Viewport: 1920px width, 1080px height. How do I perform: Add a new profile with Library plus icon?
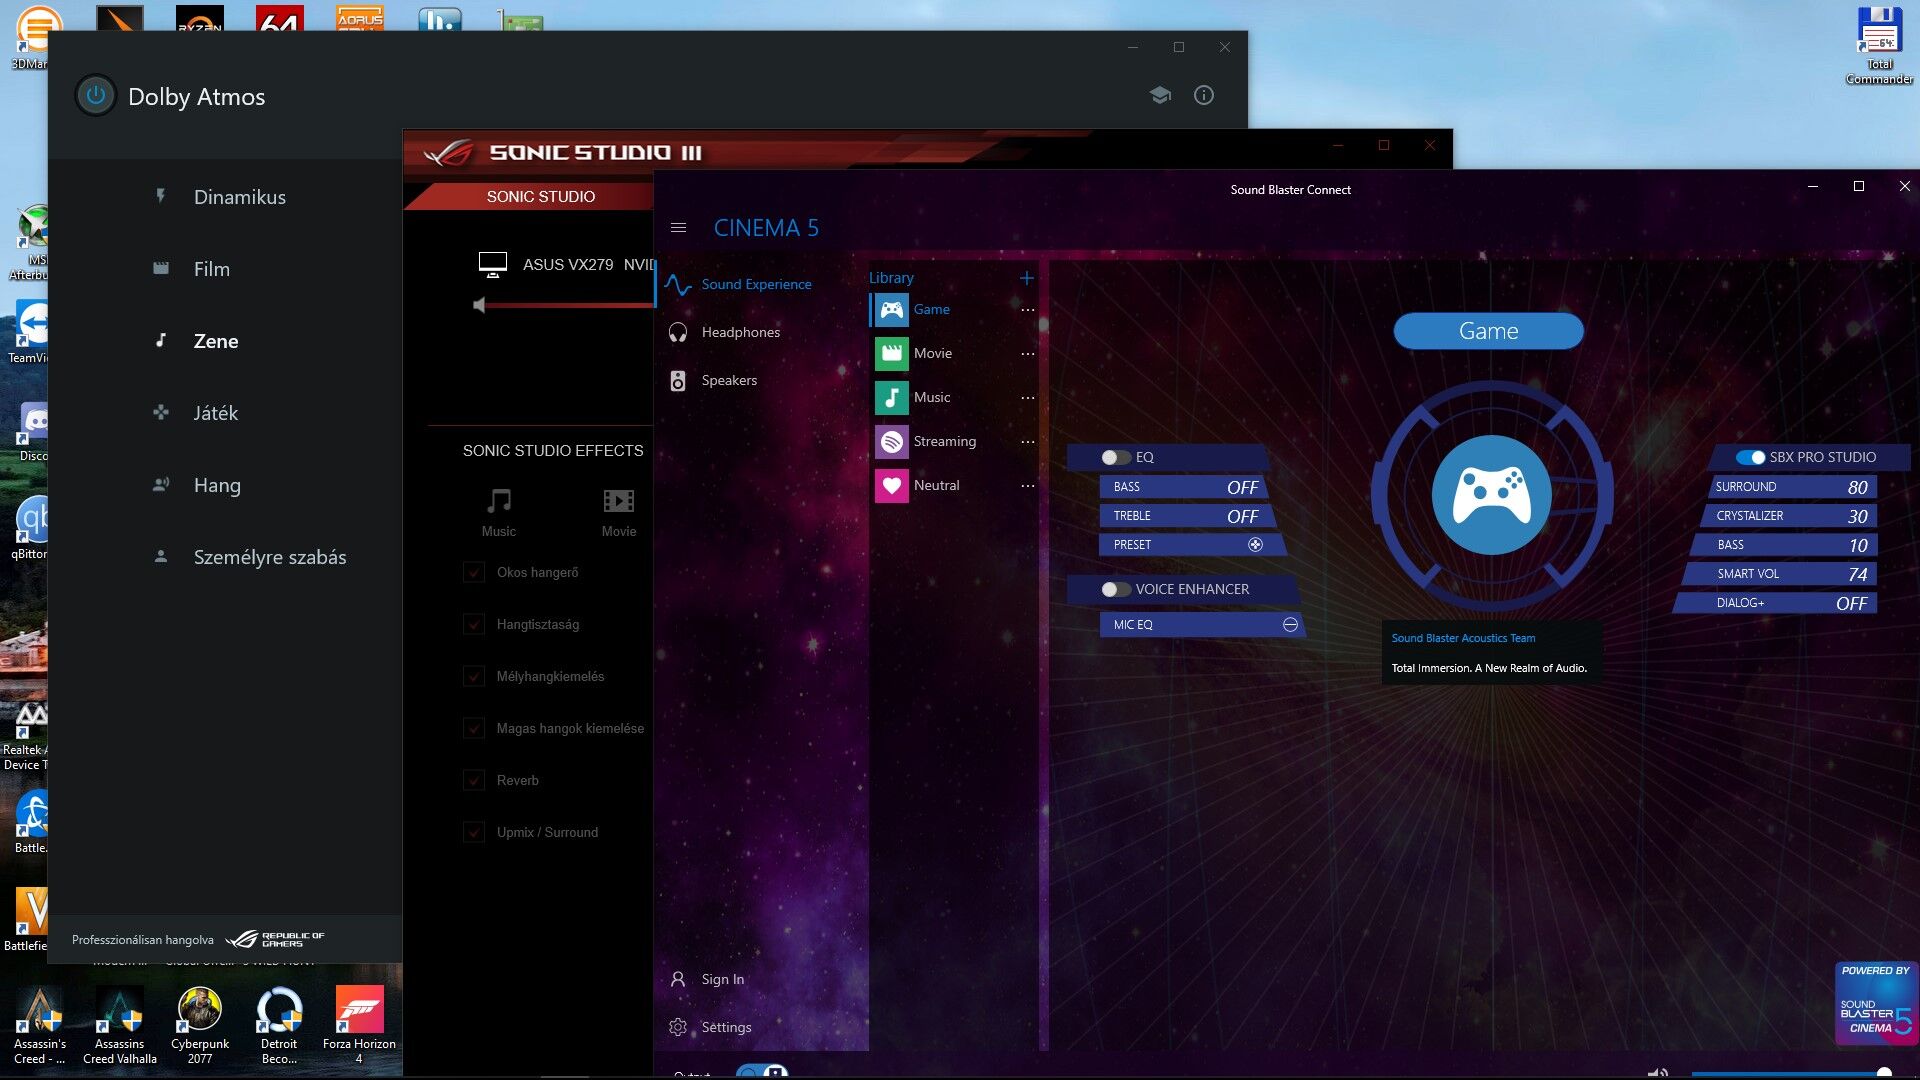(x=1026, y=278)
